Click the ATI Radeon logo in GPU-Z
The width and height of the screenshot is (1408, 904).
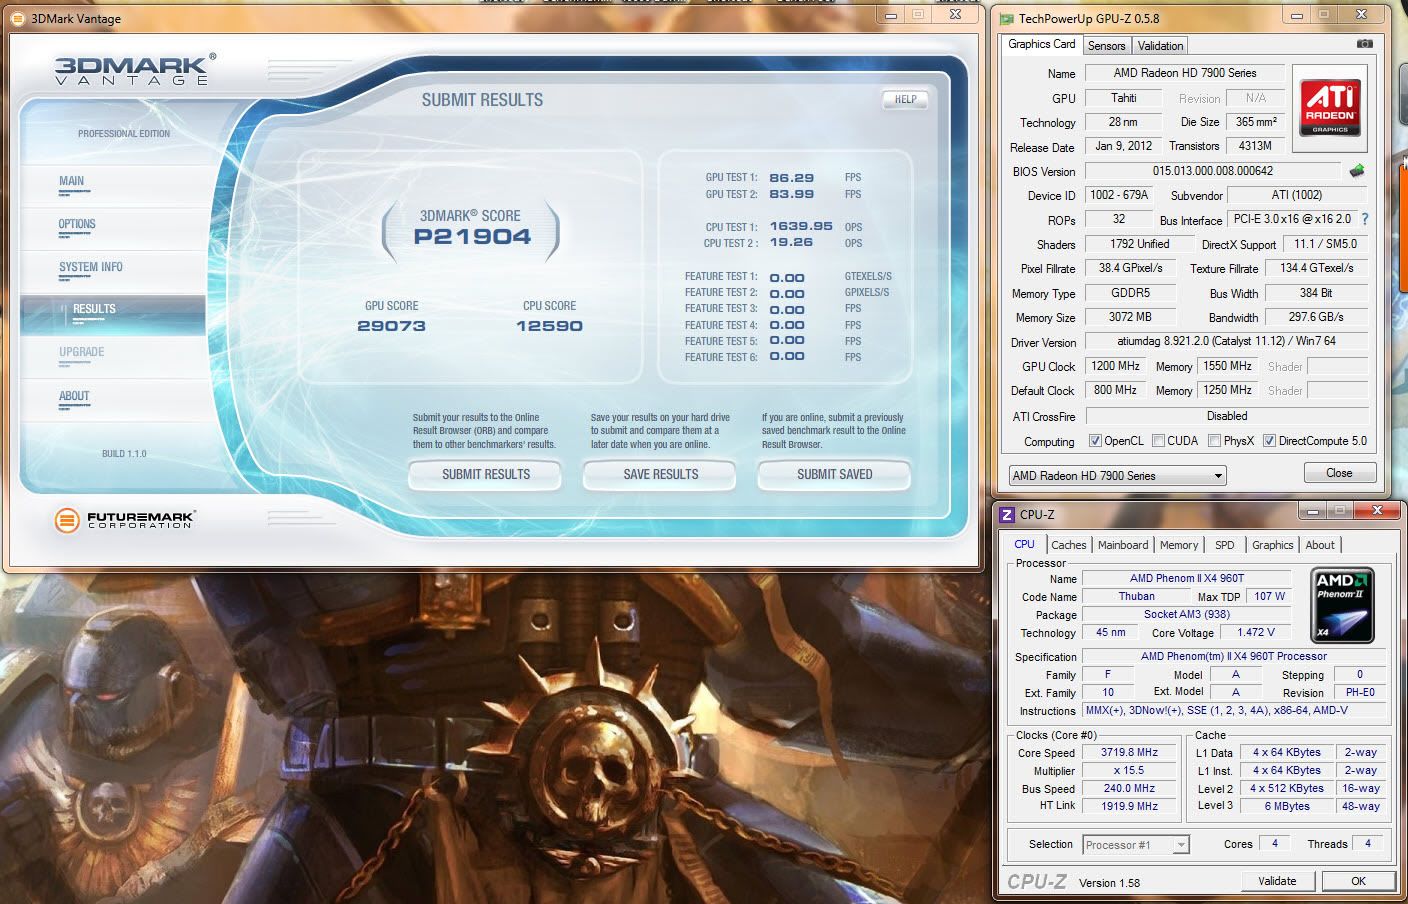1330,108
